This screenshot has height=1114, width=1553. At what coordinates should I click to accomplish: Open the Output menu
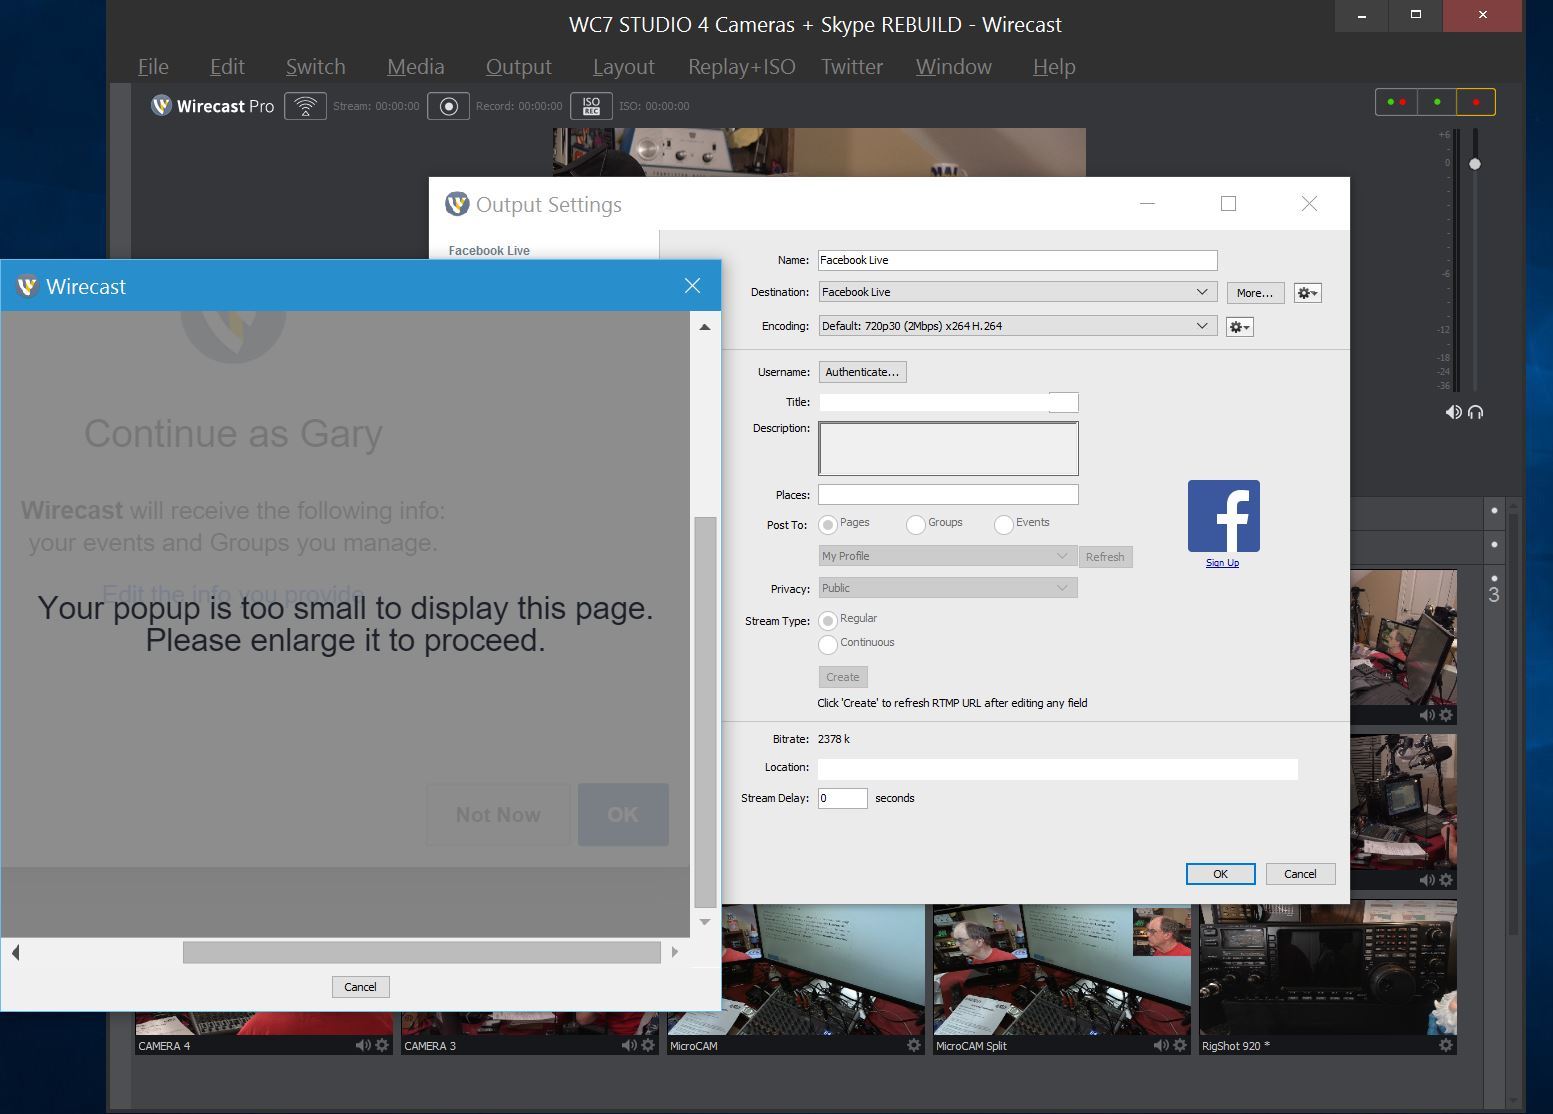tap(518, 67)
